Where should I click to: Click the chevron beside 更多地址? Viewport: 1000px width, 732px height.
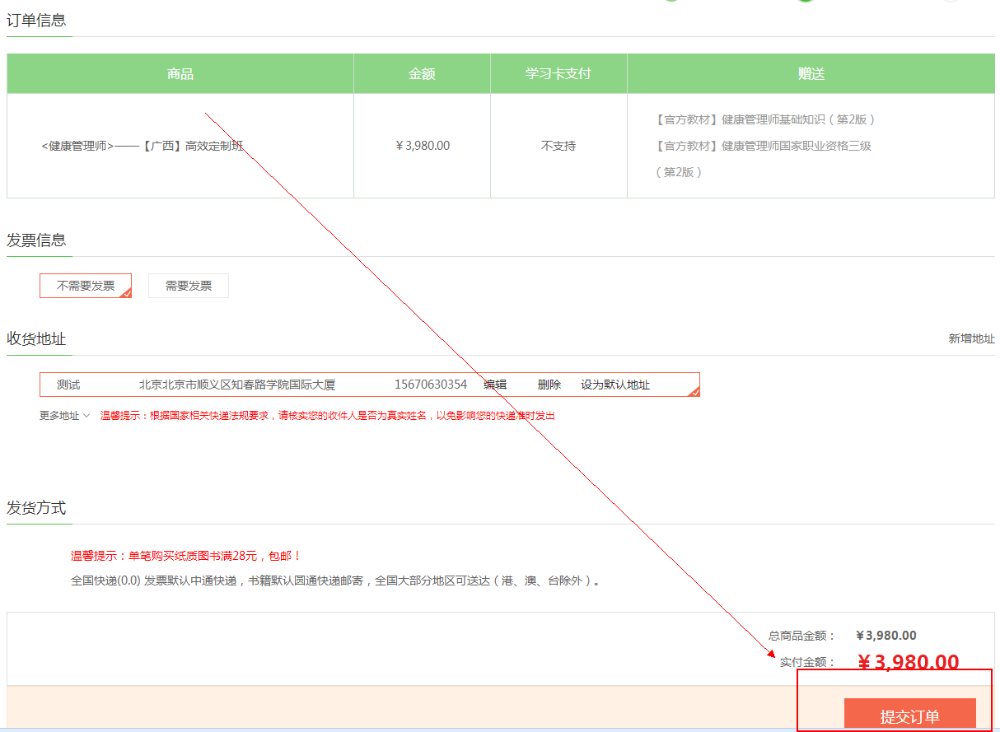[x=87, y=415]
